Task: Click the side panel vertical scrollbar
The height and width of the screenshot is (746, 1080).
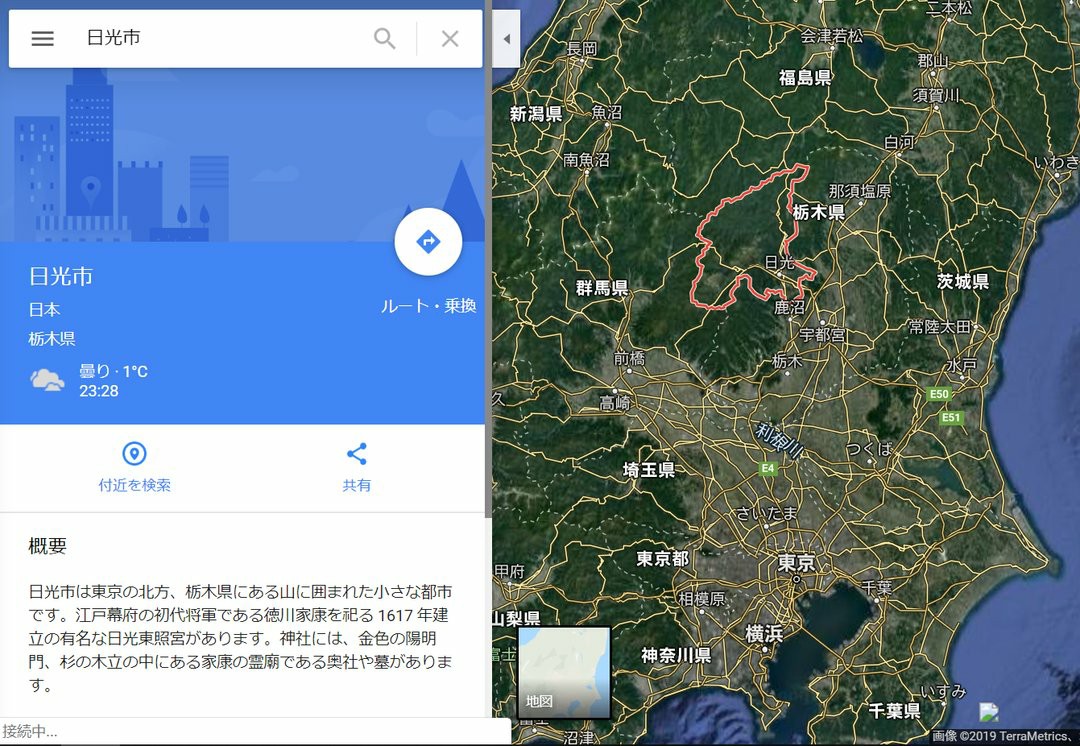Action: [x=488, y=262]
